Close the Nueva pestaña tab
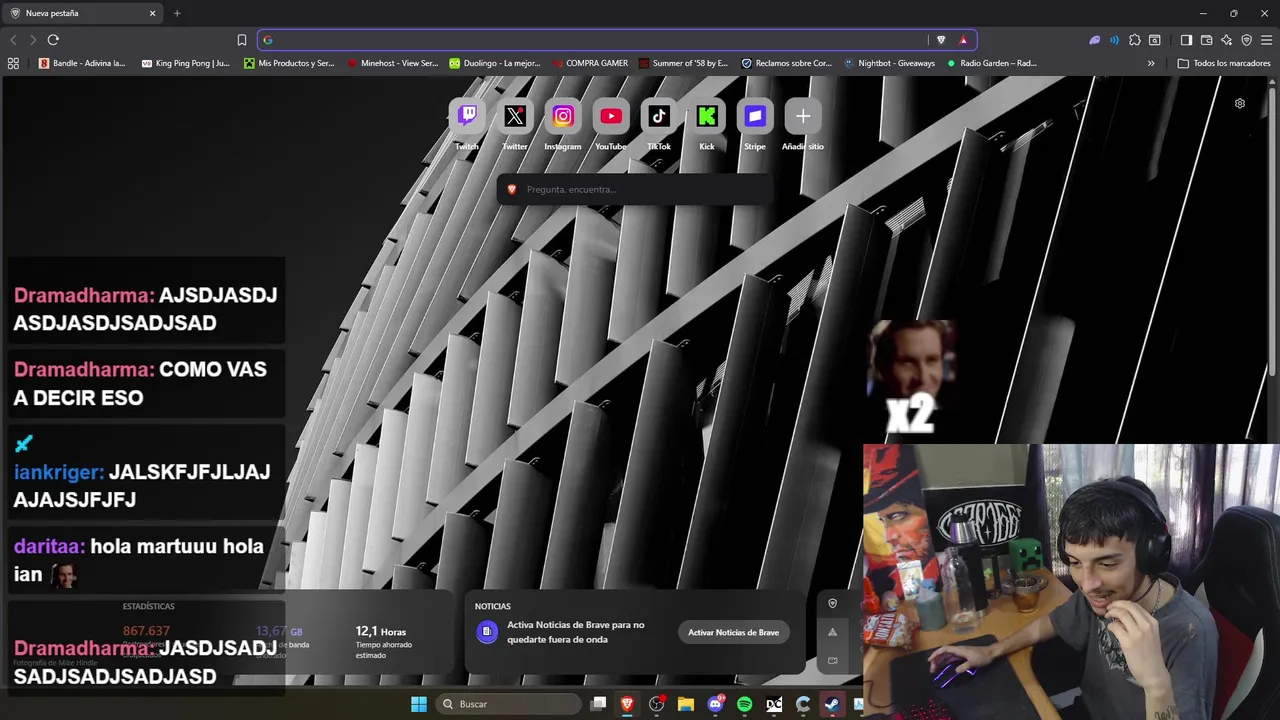 click(153, 13)
